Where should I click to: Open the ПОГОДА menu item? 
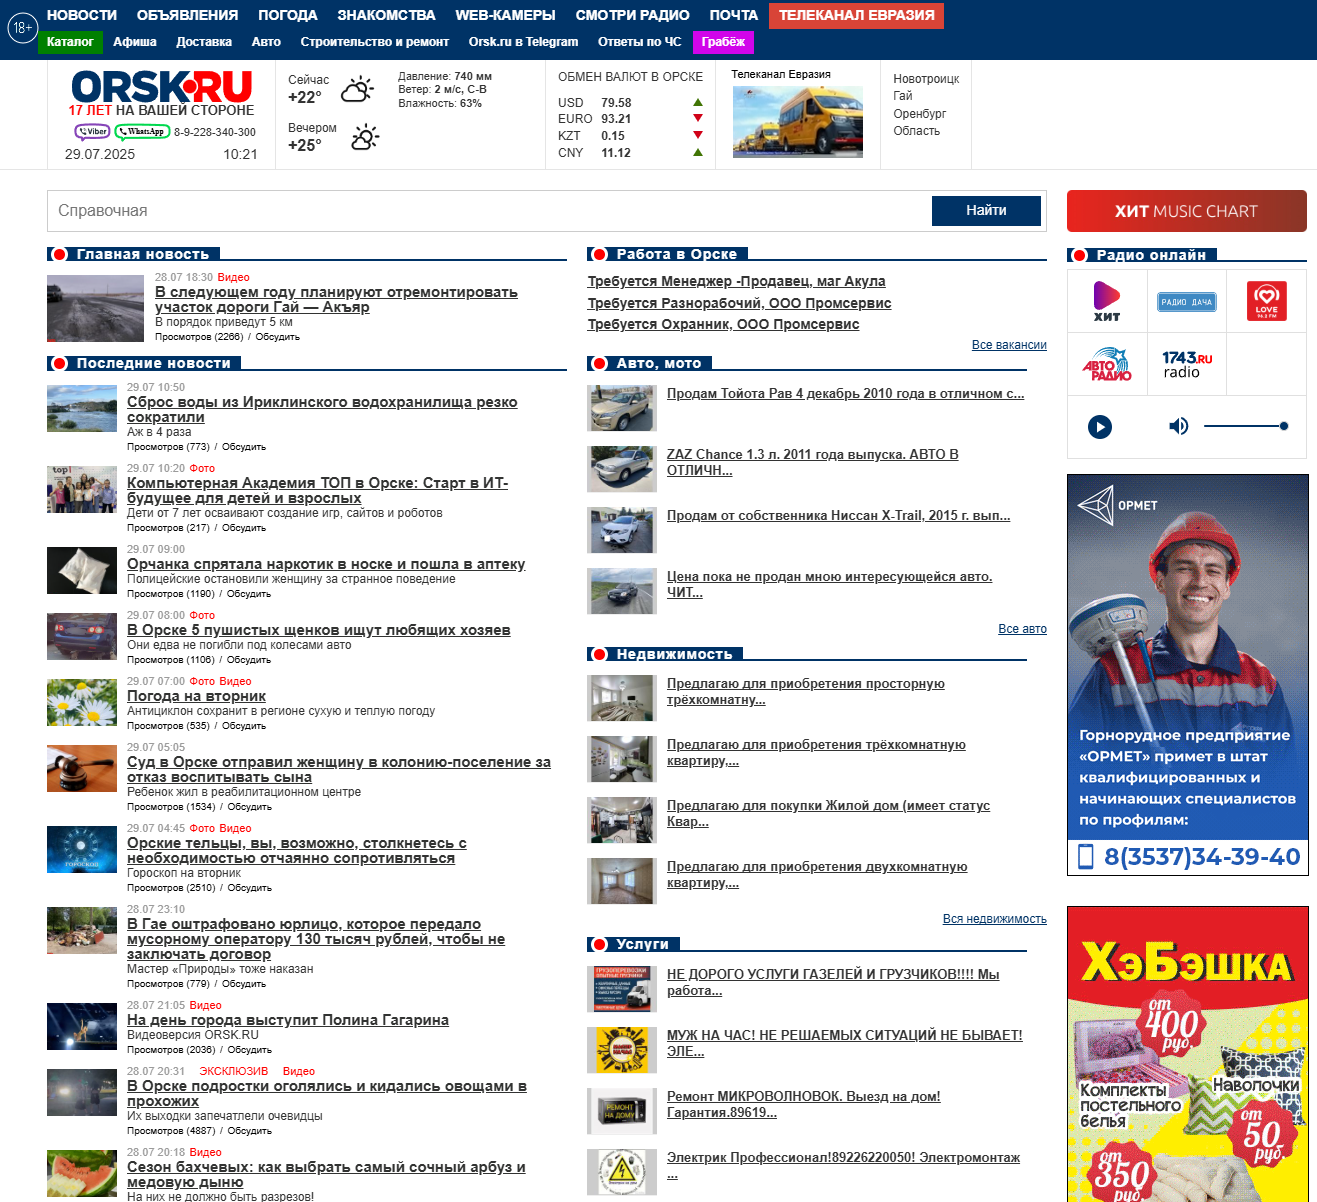click(288, 15)
